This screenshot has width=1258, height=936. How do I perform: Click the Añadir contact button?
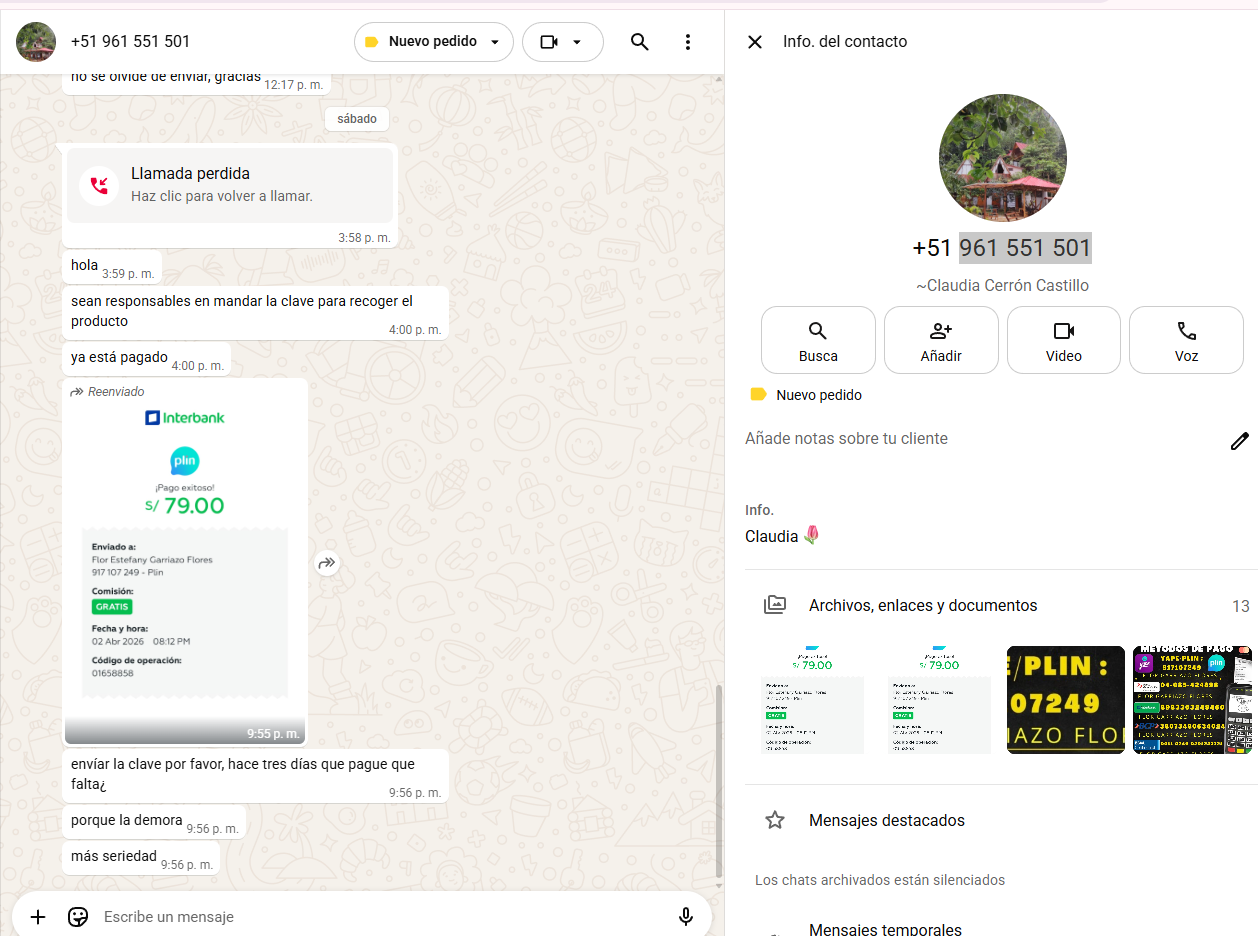pyautogui.click(x=940, y=340)
